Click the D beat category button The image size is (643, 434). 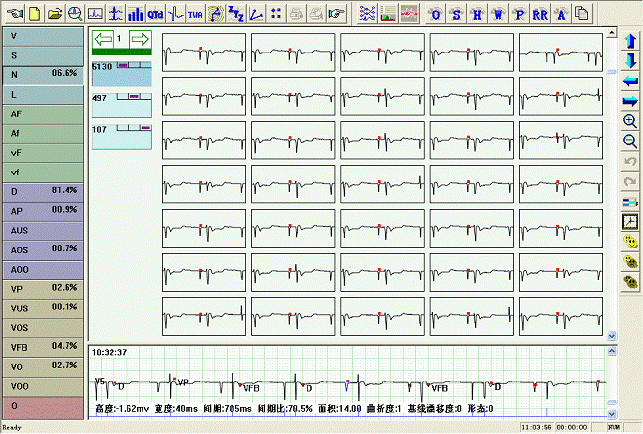[x=42, y=190]
